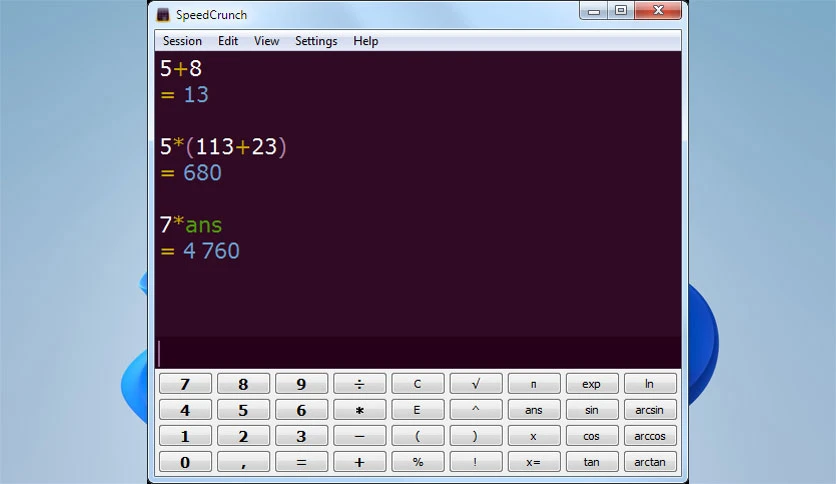Click the multiplication * key

[x=359, y=410]
